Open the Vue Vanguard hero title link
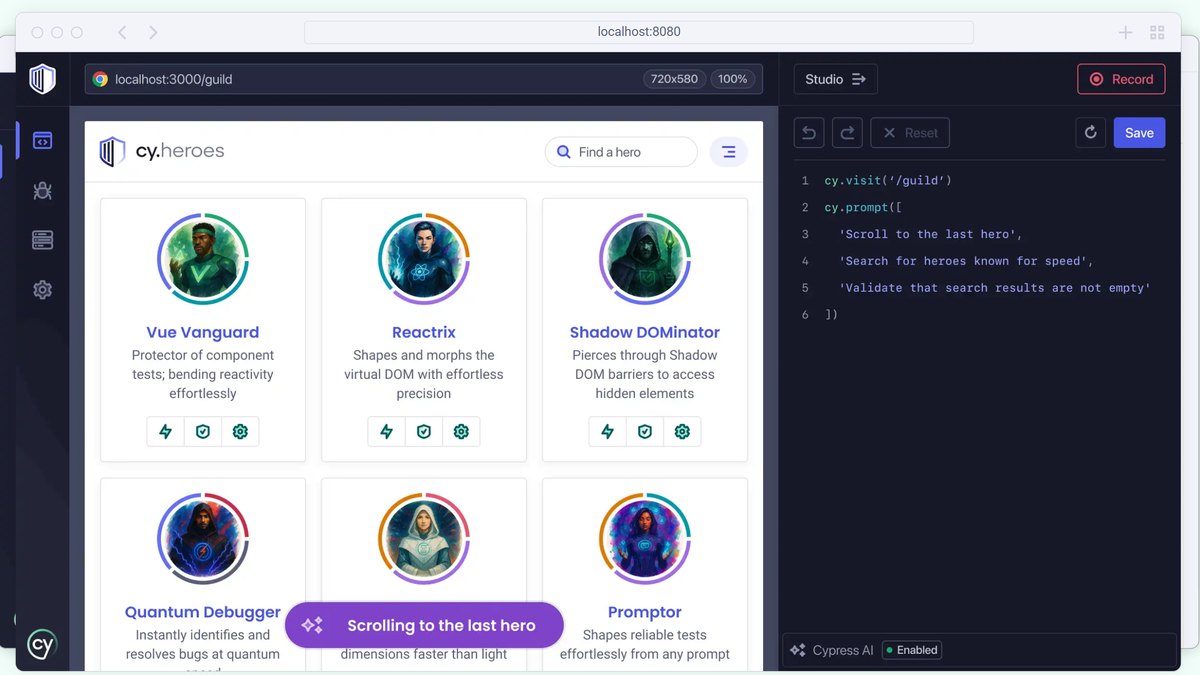The width and height of the screenshot is (1200, 675). 203,332
